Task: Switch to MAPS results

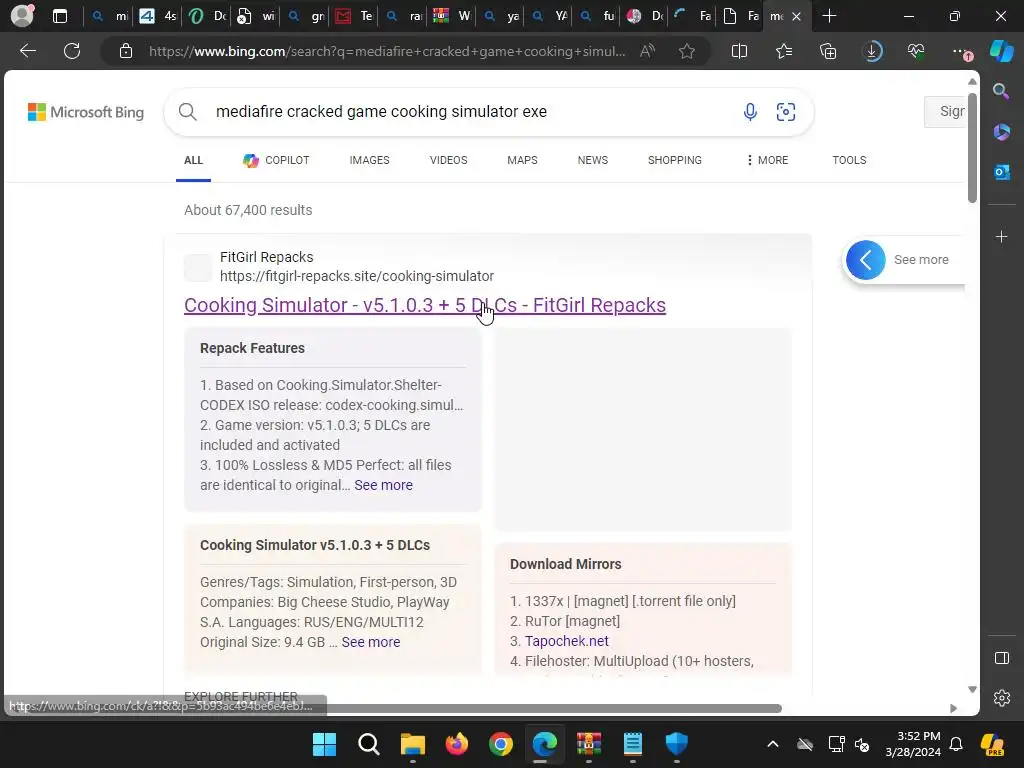Action: (x=522, y=160)
